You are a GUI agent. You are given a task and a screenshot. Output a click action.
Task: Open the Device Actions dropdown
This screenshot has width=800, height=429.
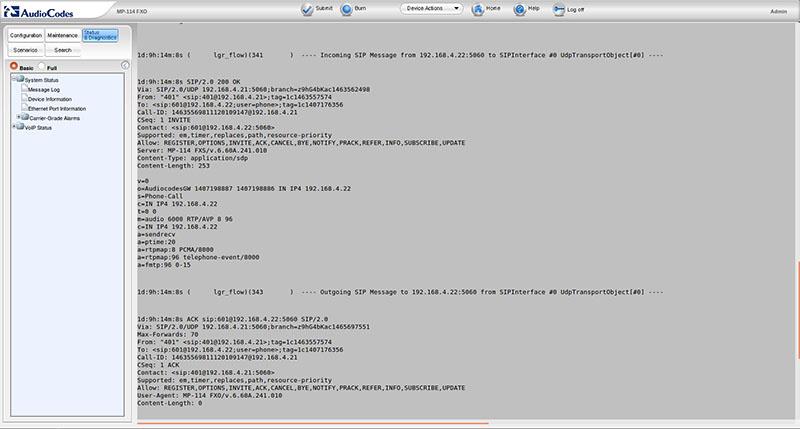[432, 9]
